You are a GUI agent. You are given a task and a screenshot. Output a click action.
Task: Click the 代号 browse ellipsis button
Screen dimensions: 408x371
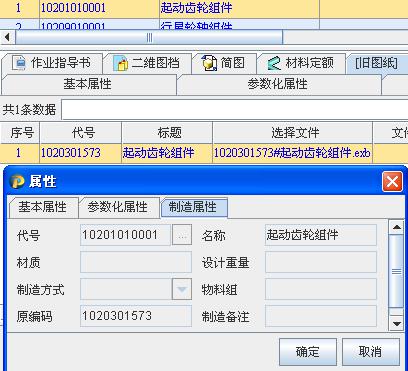(x=182, y=235)
